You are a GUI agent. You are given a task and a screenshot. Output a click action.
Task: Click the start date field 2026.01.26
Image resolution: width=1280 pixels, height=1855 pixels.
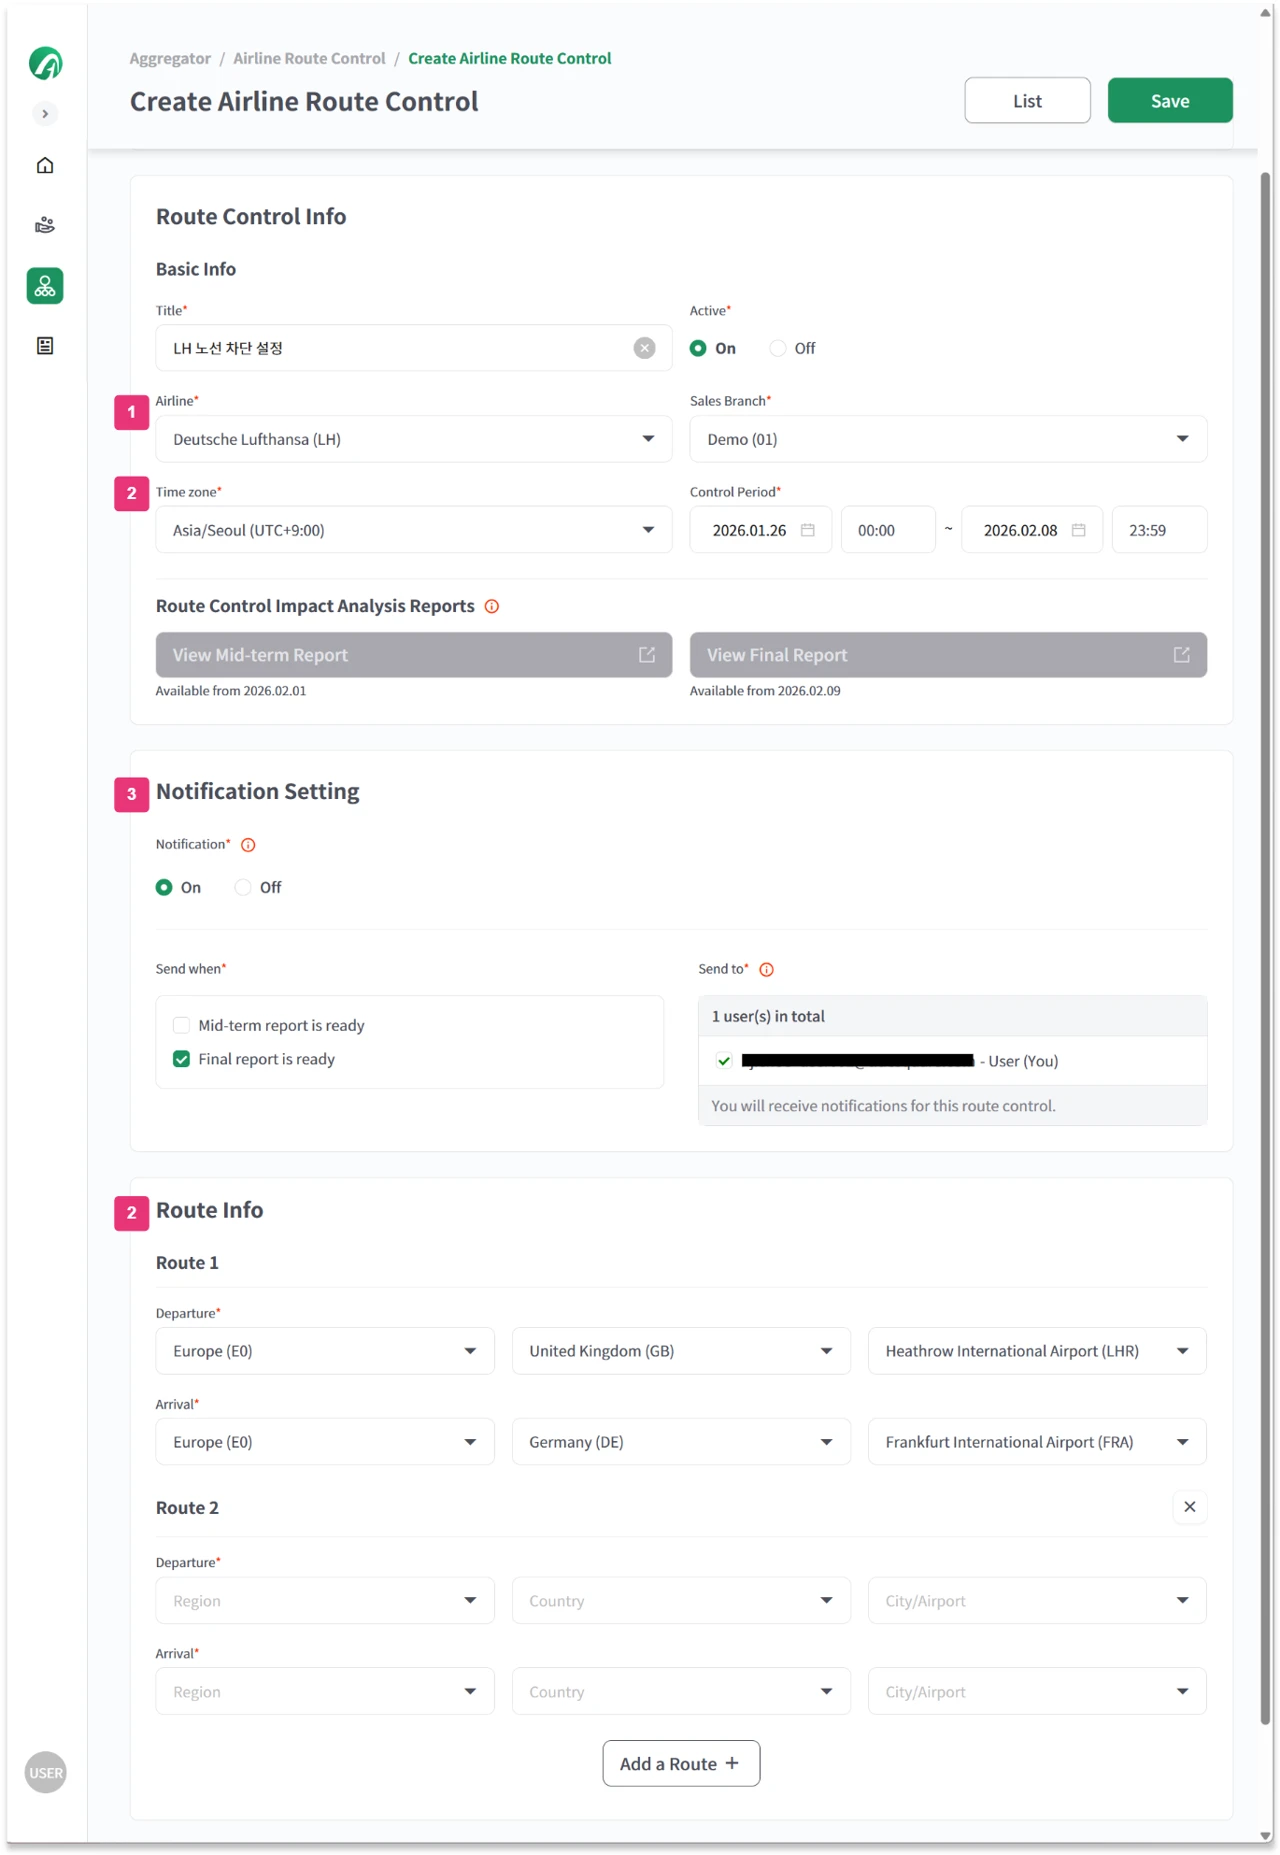pos(760,530)
